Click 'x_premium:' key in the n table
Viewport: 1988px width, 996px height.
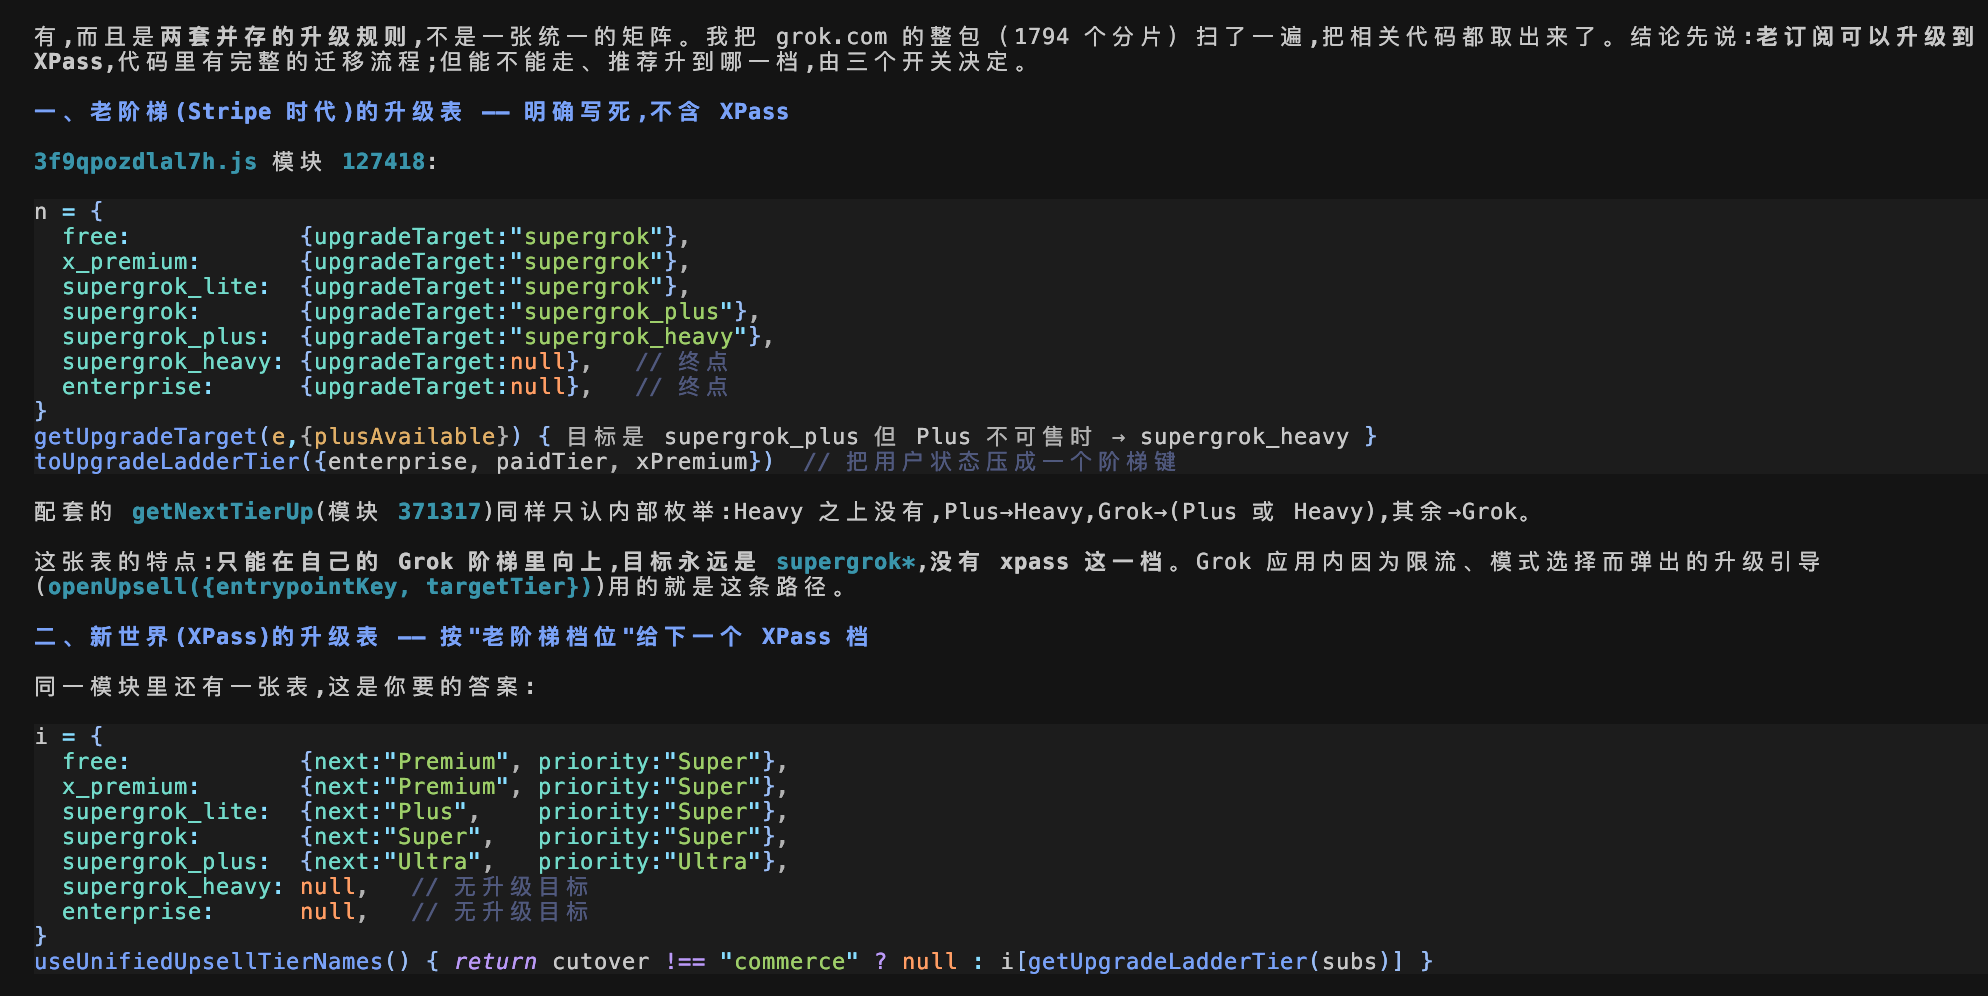[131, 262]
